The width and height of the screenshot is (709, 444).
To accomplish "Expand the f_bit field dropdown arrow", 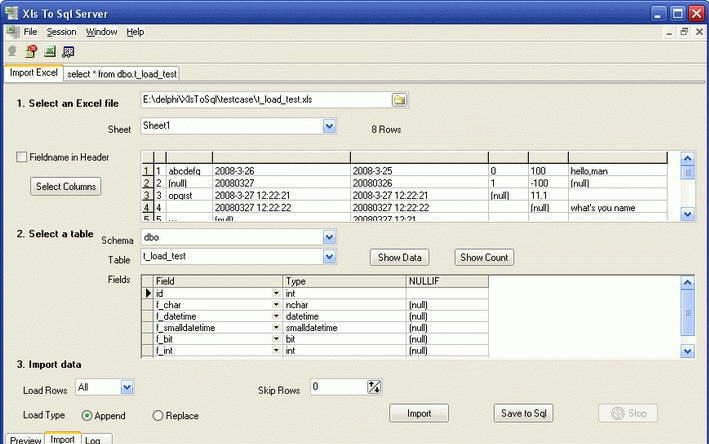I will click(x=276, y=339).
